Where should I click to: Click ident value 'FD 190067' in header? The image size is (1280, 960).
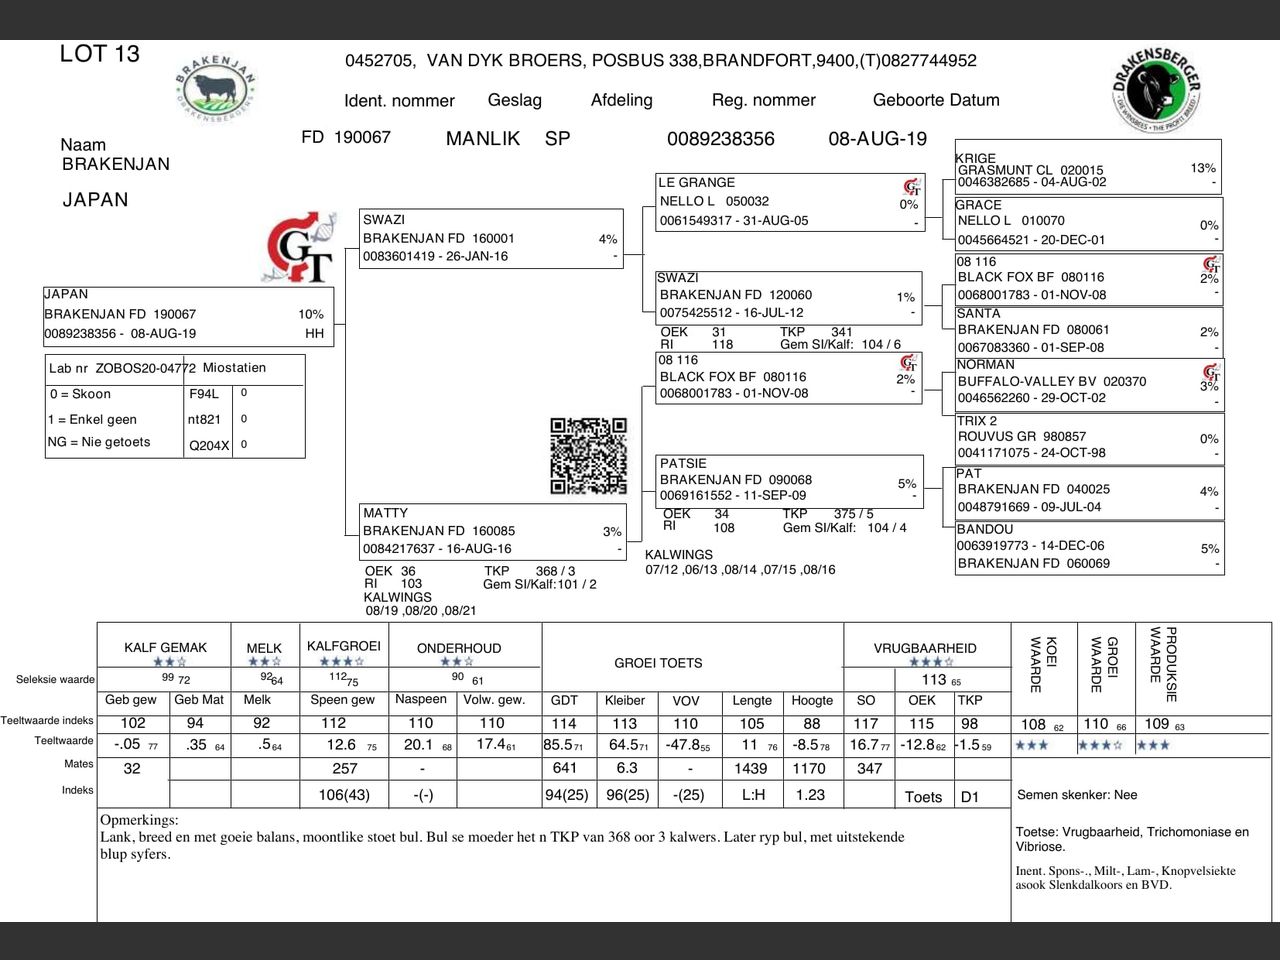coord(346,137)
